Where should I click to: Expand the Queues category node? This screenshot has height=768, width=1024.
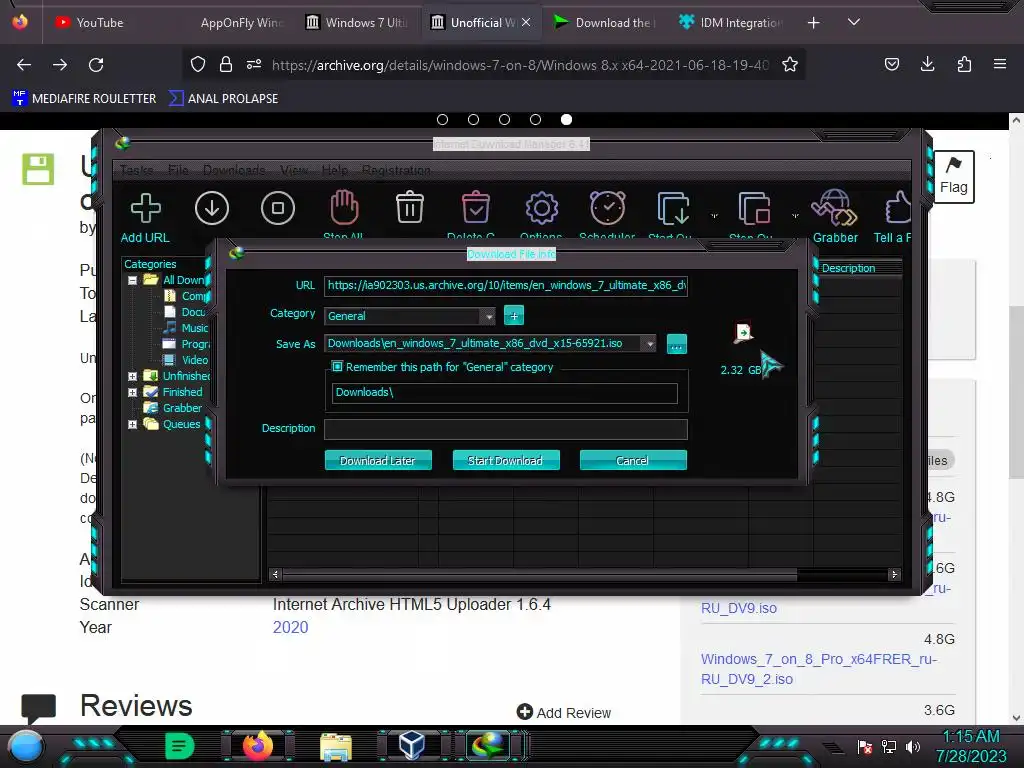[x=133, y=424]
